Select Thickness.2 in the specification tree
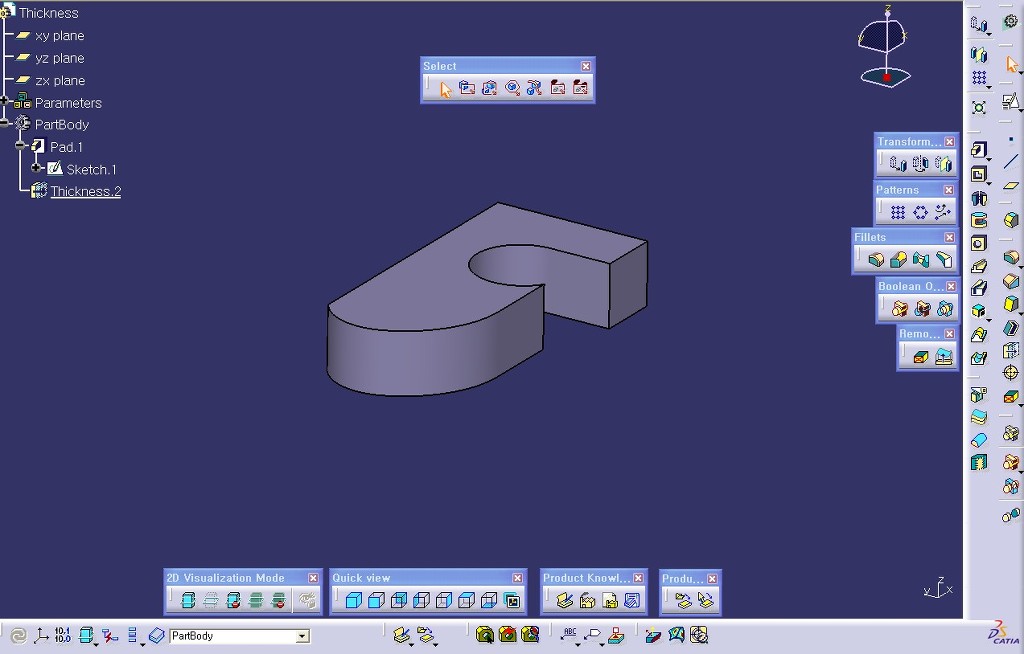Viewport: 1024px width, 654px height. click(85, 191)
